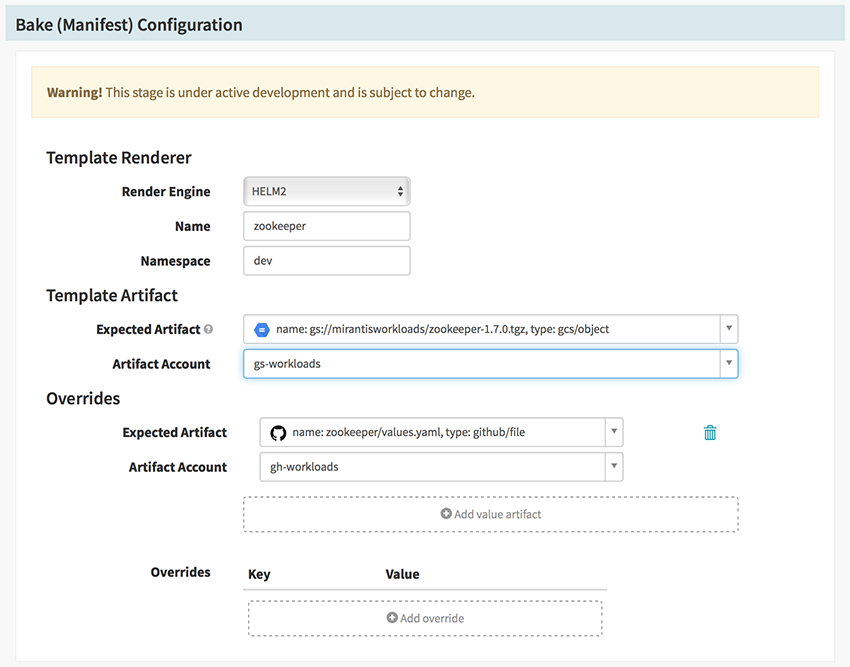850x667 pixels.
Task: Click the Key column header
Action: (259, 574)
